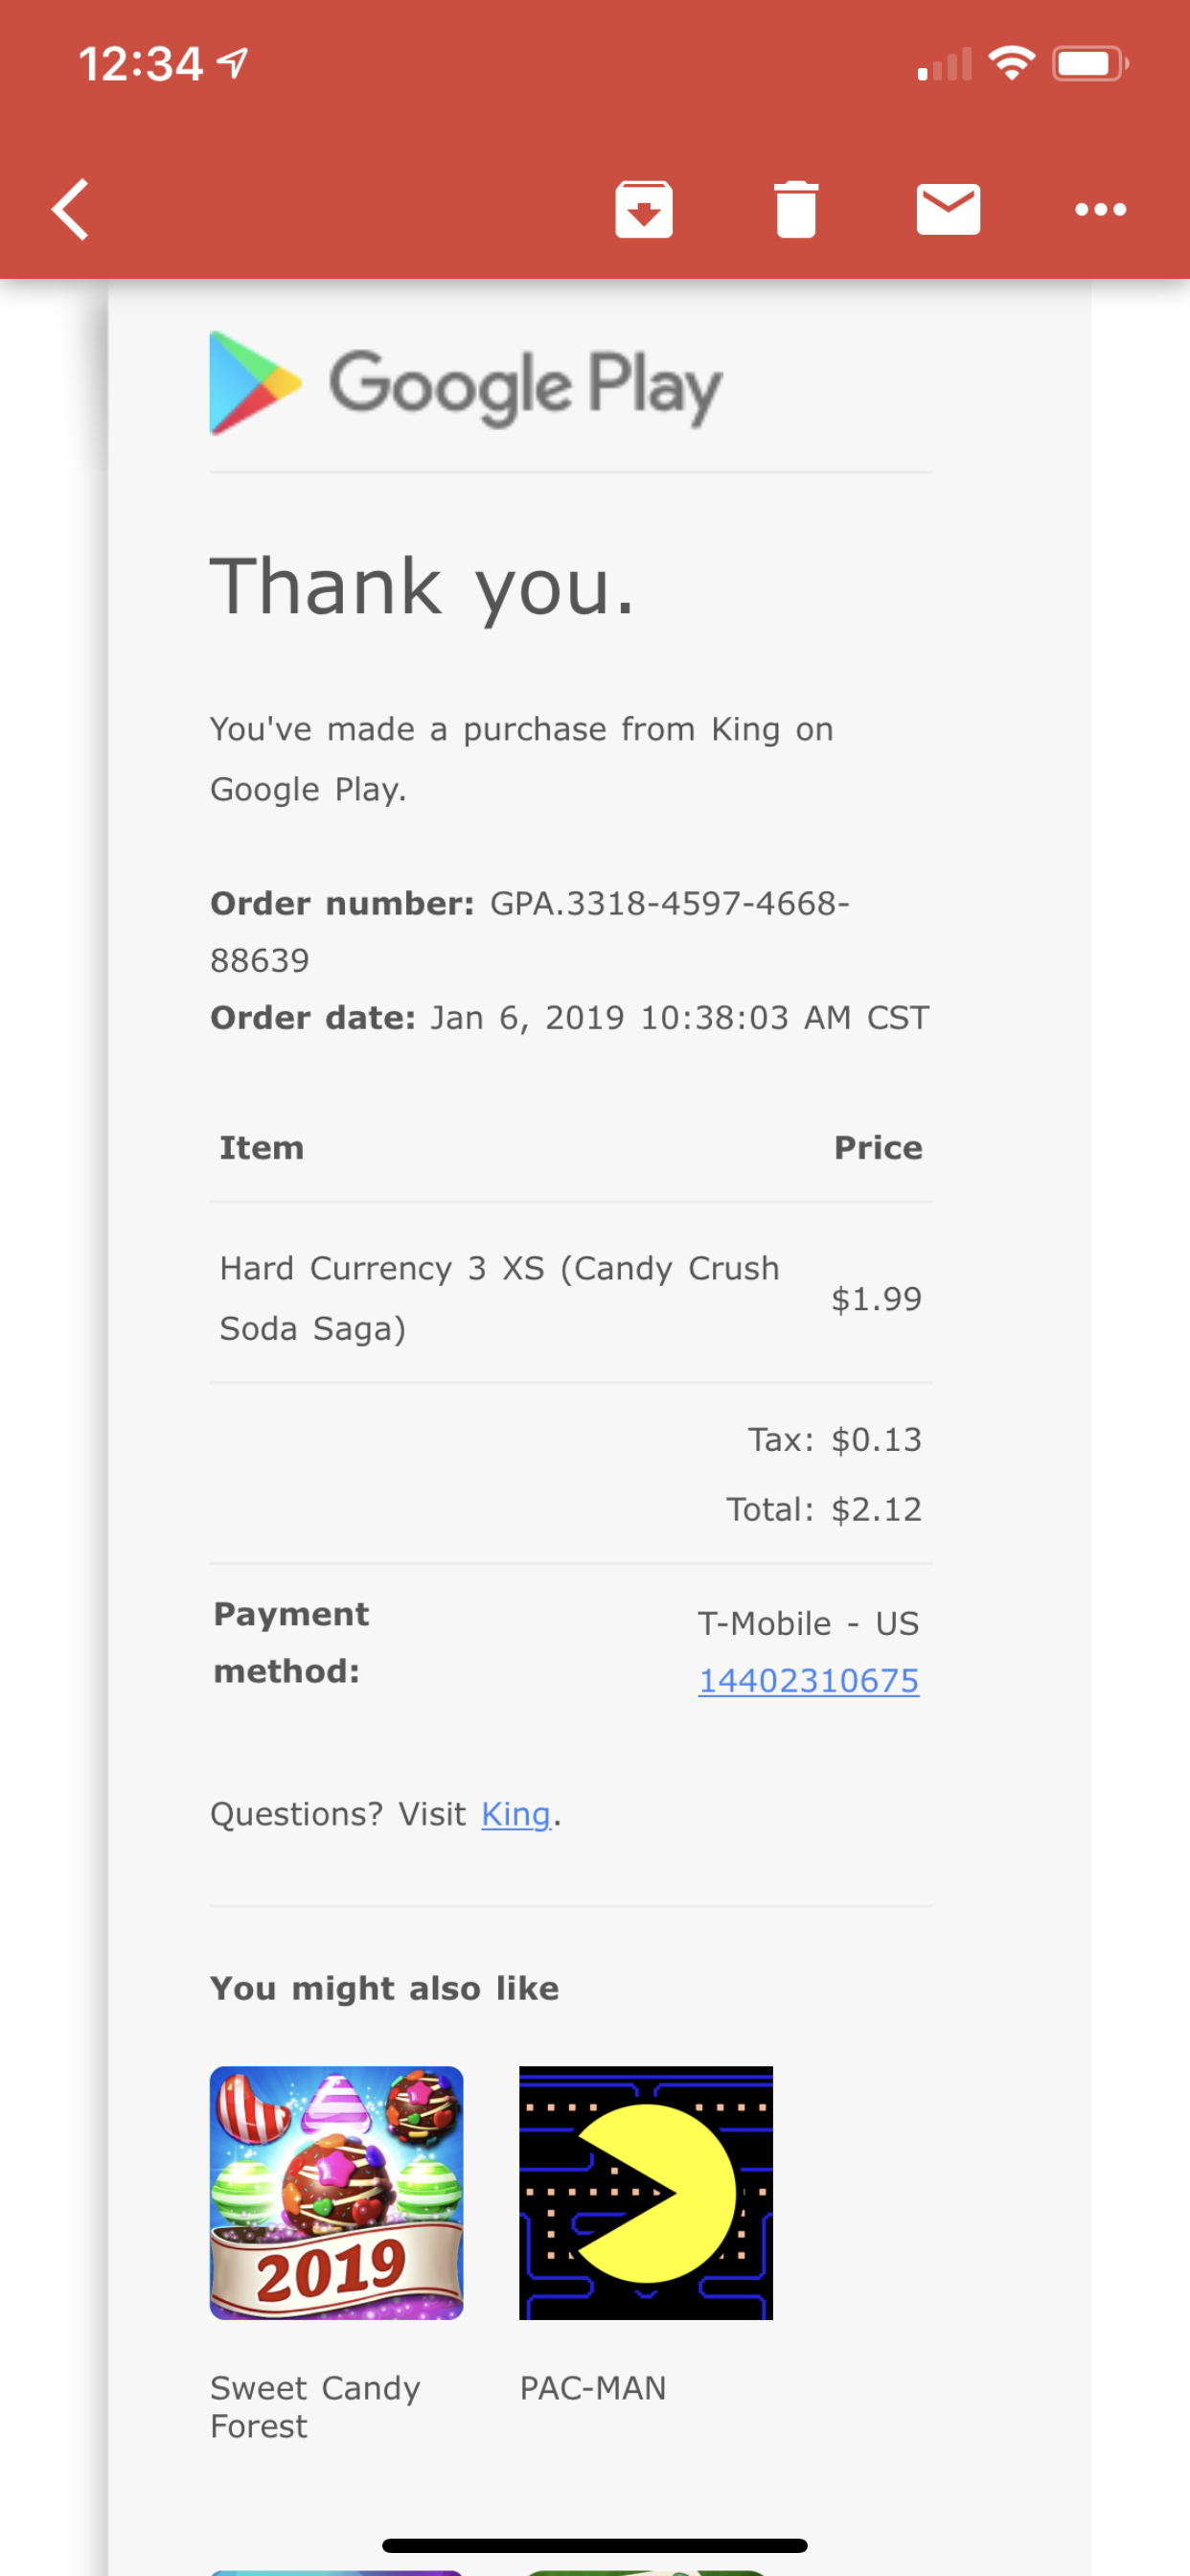Open the Sweet Candy Forest app thumbnail
The height and width of the screenshot is (2576, 1190).
click(336, 2193)
